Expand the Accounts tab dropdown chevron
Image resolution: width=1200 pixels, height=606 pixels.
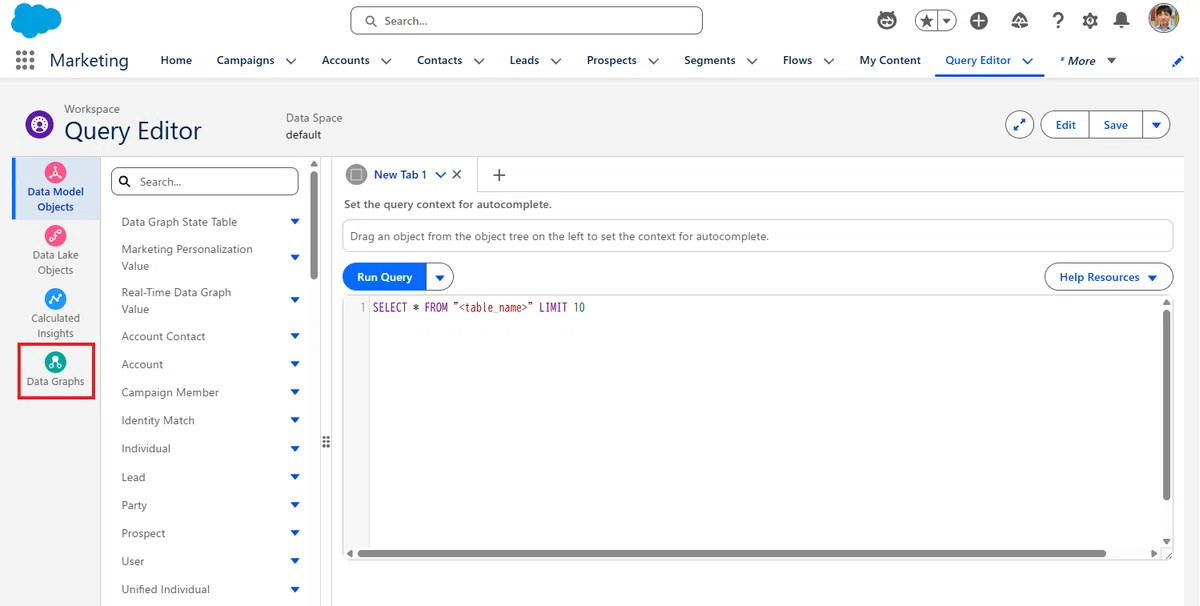[386, 61]
